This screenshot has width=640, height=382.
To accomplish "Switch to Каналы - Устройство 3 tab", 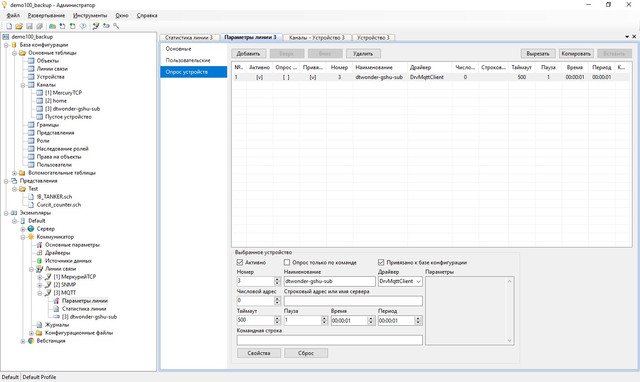I will 317,38.
